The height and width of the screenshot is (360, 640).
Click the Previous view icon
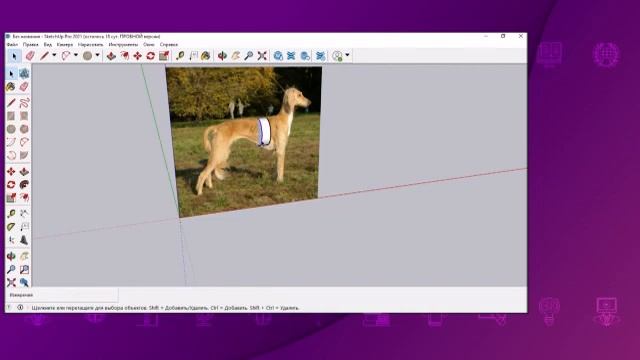[24, 282]
